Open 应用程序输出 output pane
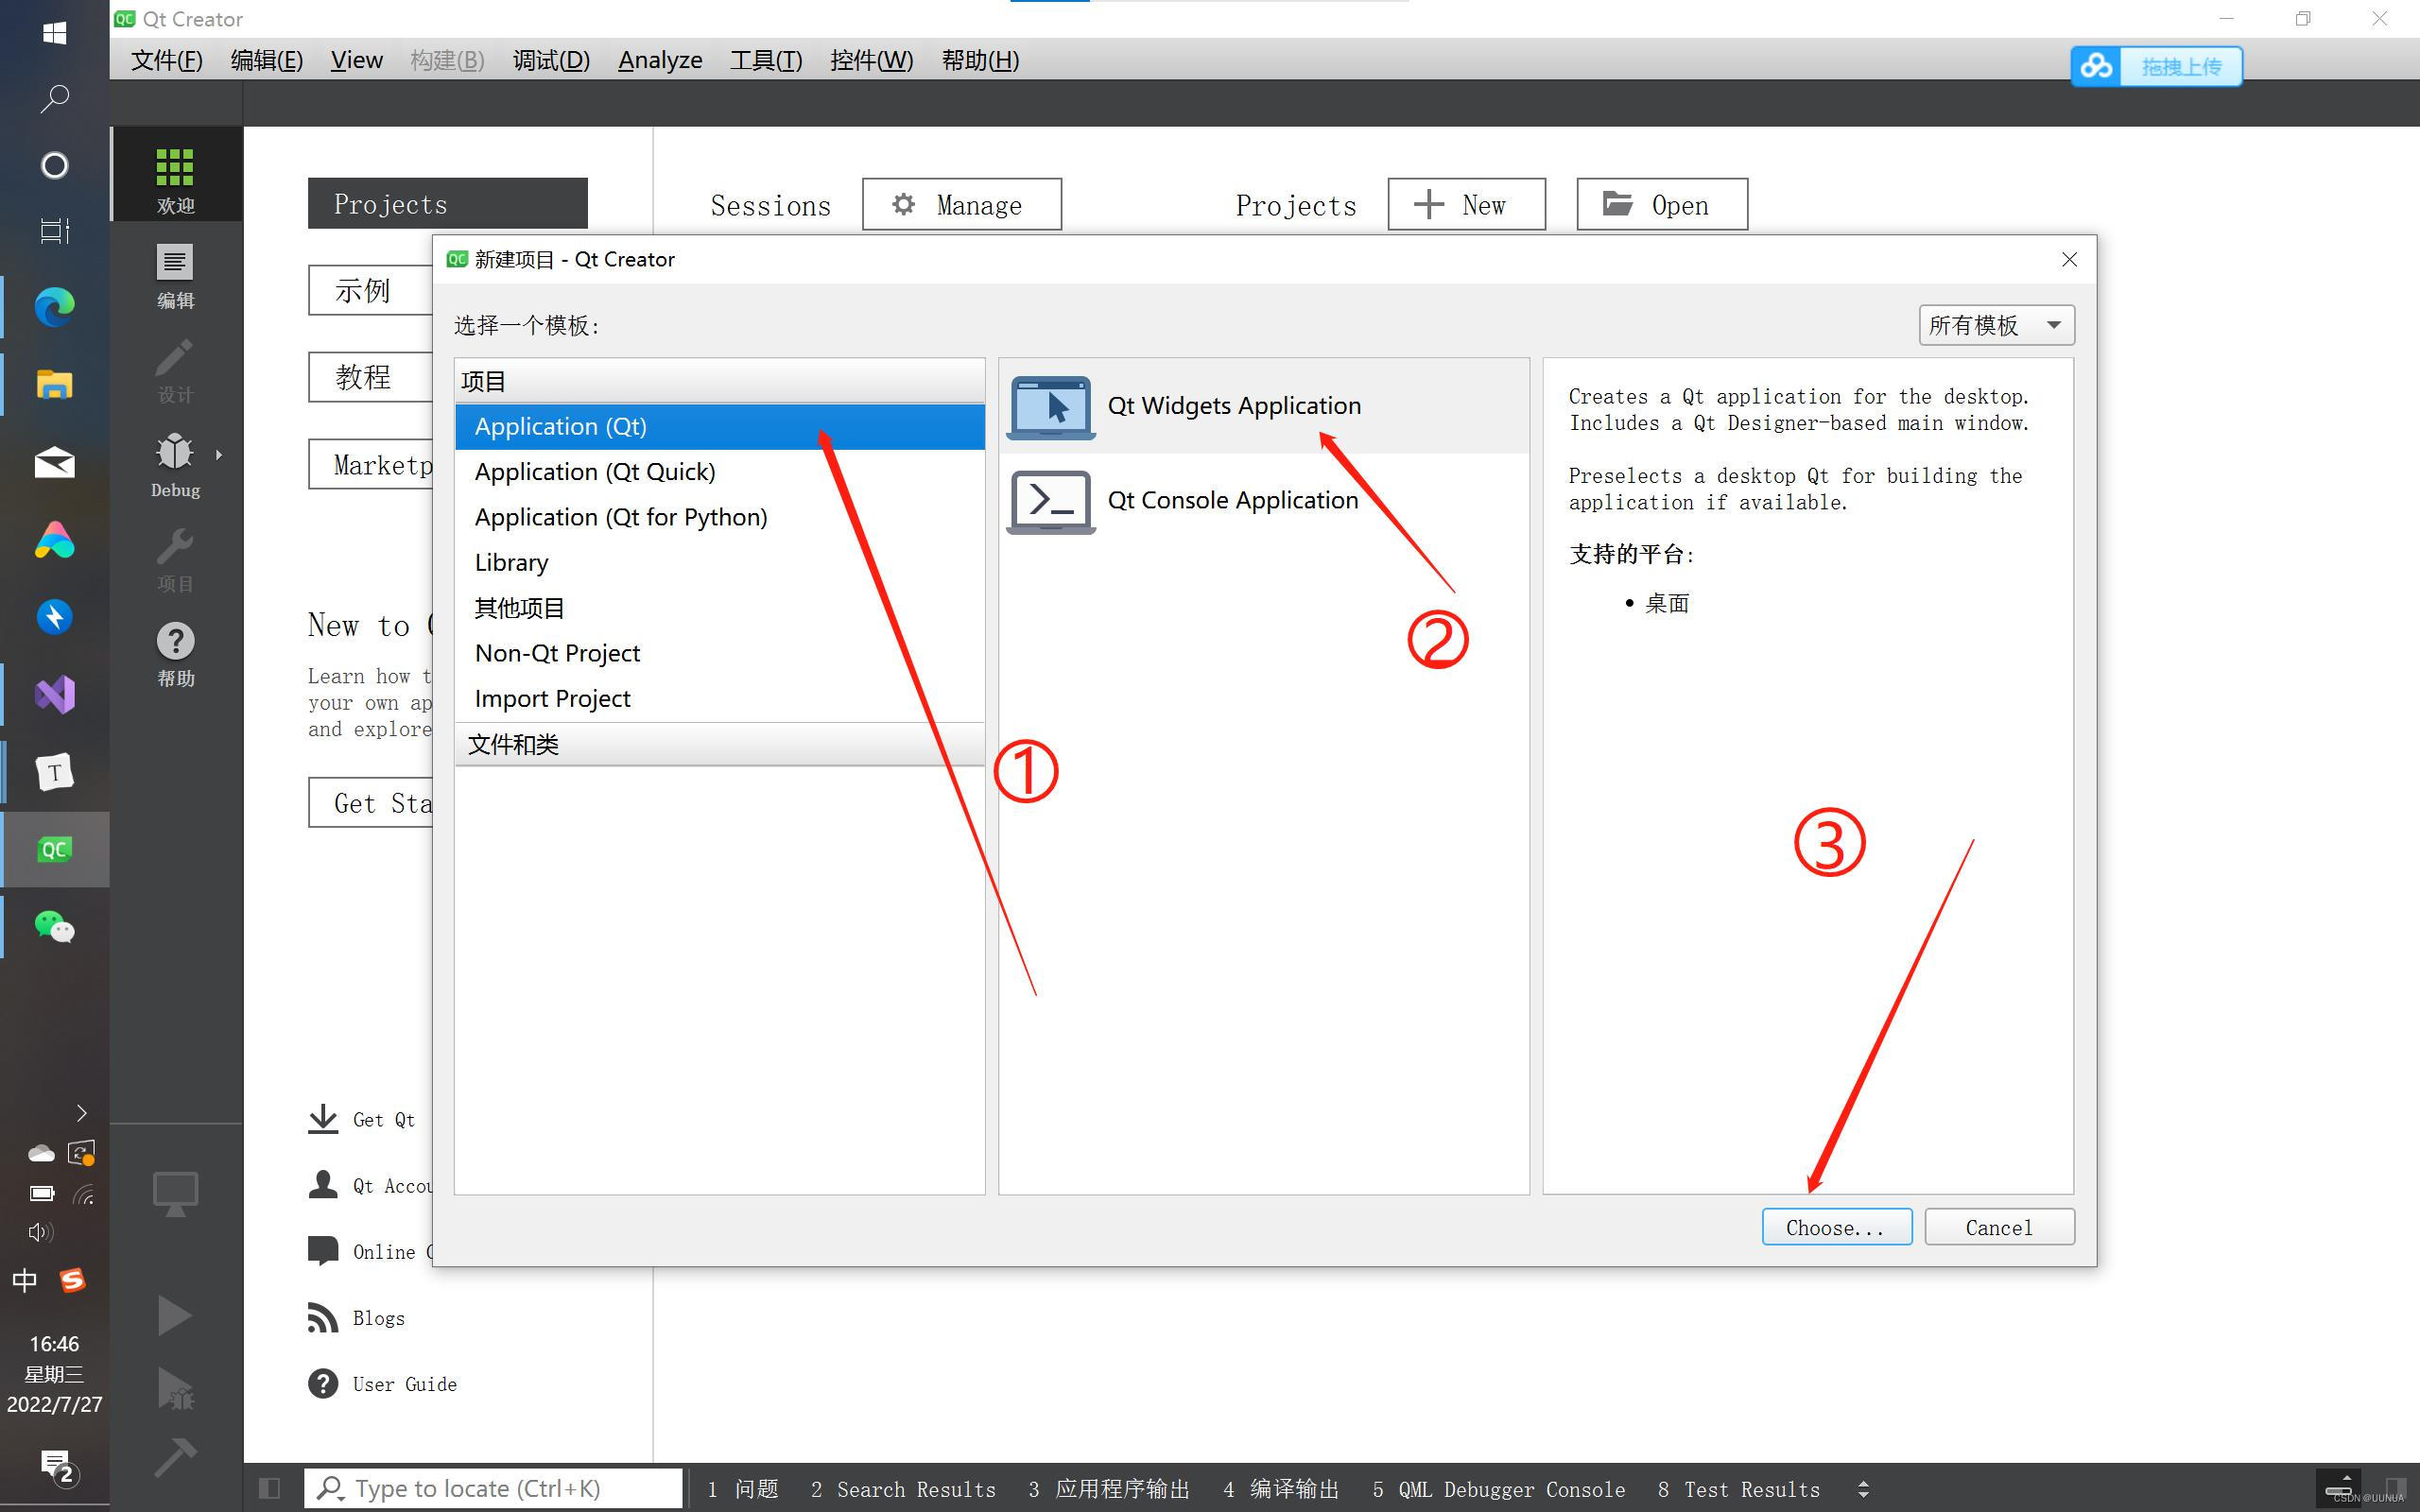 [x=1109, y=1489]
